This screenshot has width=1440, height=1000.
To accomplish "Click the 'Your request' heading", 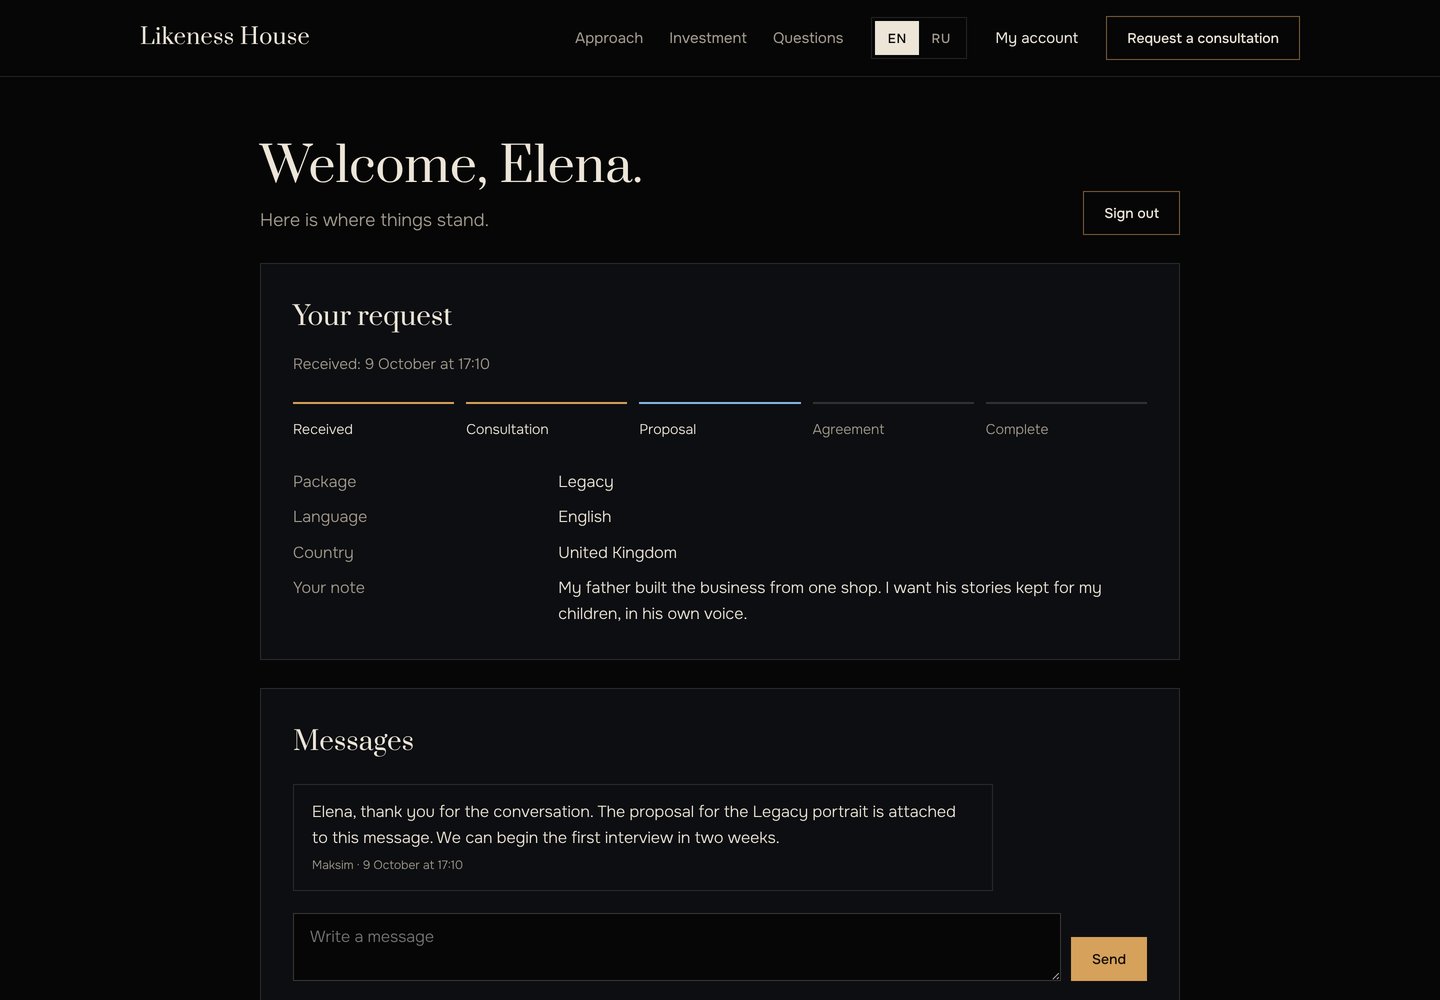I will 372,316.
